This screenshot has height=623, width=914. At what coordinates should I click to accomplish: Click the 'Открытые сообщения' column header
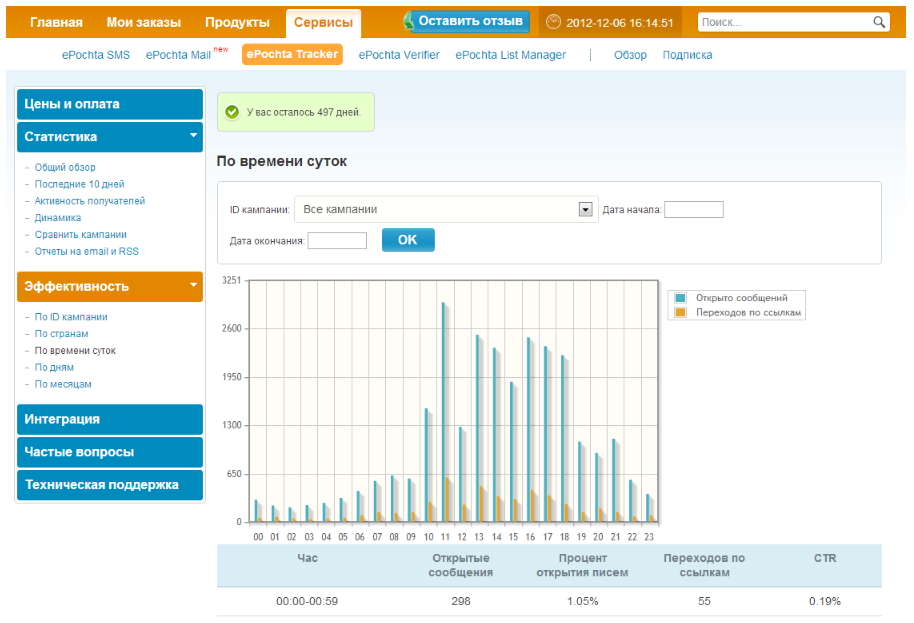click(460, 565)
